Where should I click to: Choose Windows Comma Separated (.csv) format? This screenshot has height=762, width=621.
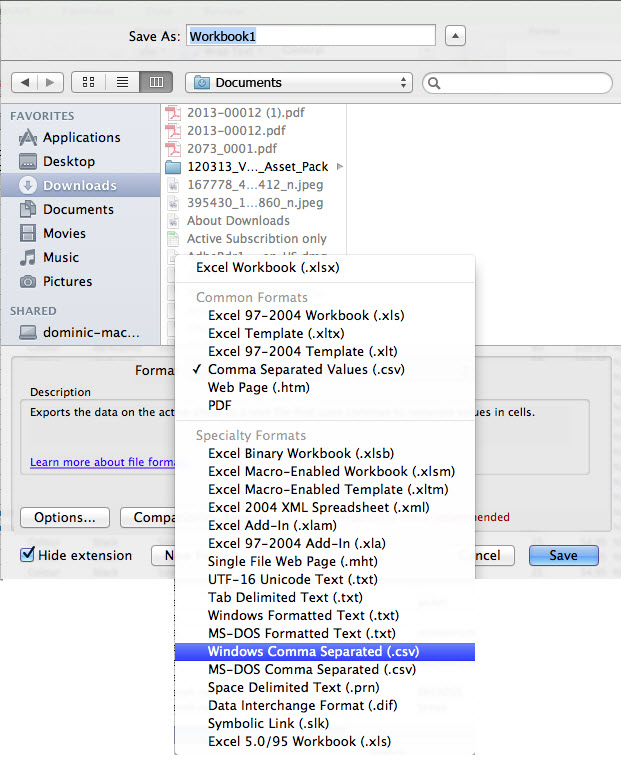[x=313, y=651]
